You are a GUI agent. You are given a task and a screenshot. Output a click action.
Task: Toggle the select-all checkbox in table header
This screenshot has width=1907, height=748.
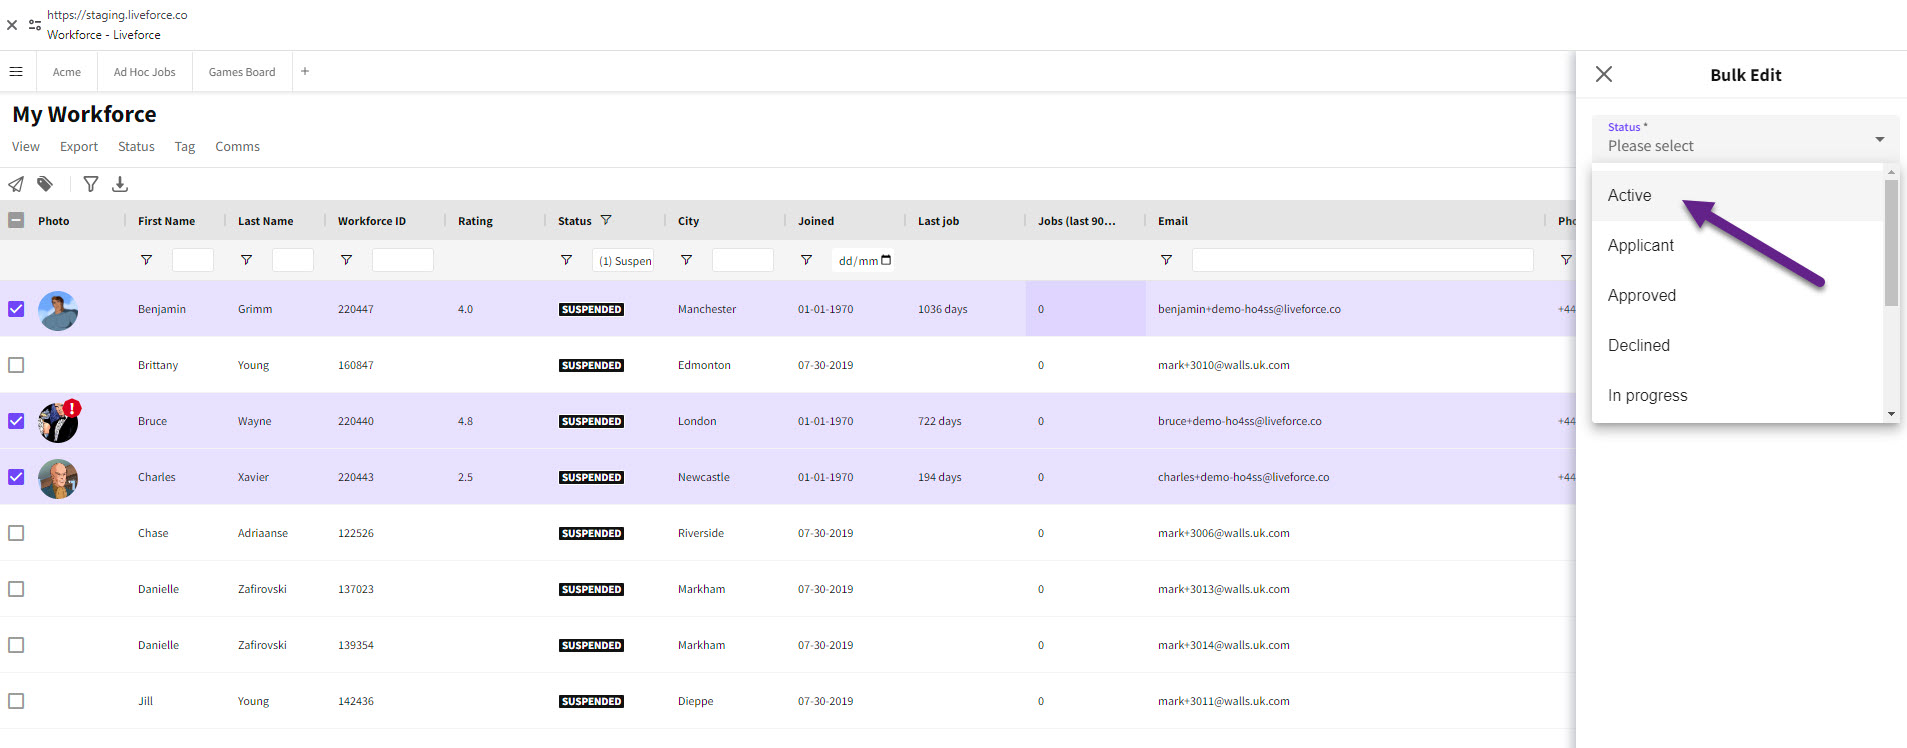point(16,221)
